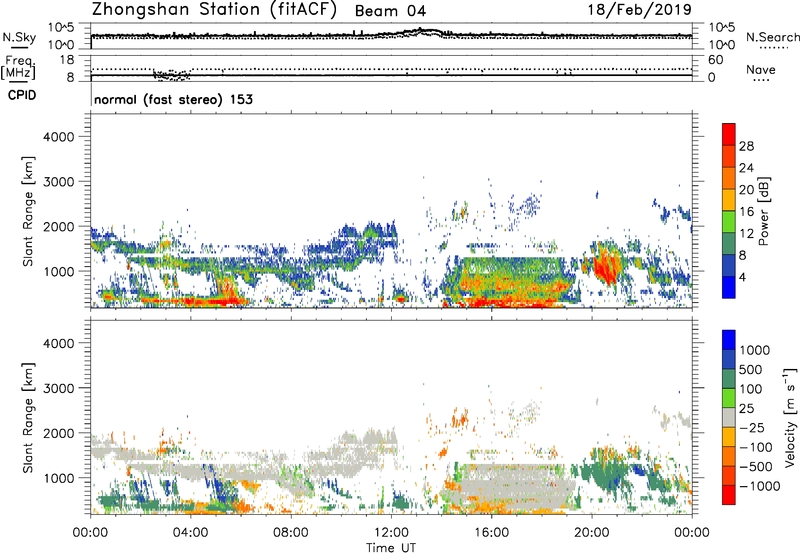Click the 'N.Search' legend label

(x=772, y=37)
